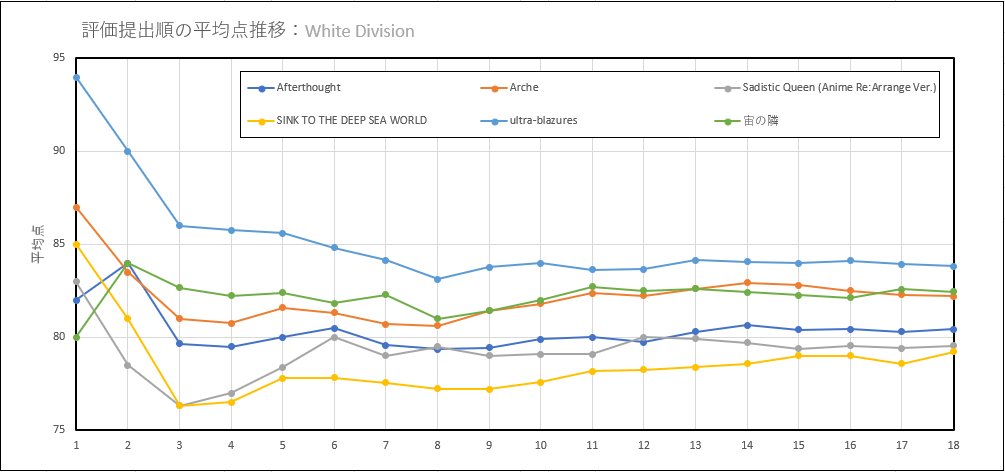
Task: Click the horizontal axis label 9
Action: [x=489, y=444]
